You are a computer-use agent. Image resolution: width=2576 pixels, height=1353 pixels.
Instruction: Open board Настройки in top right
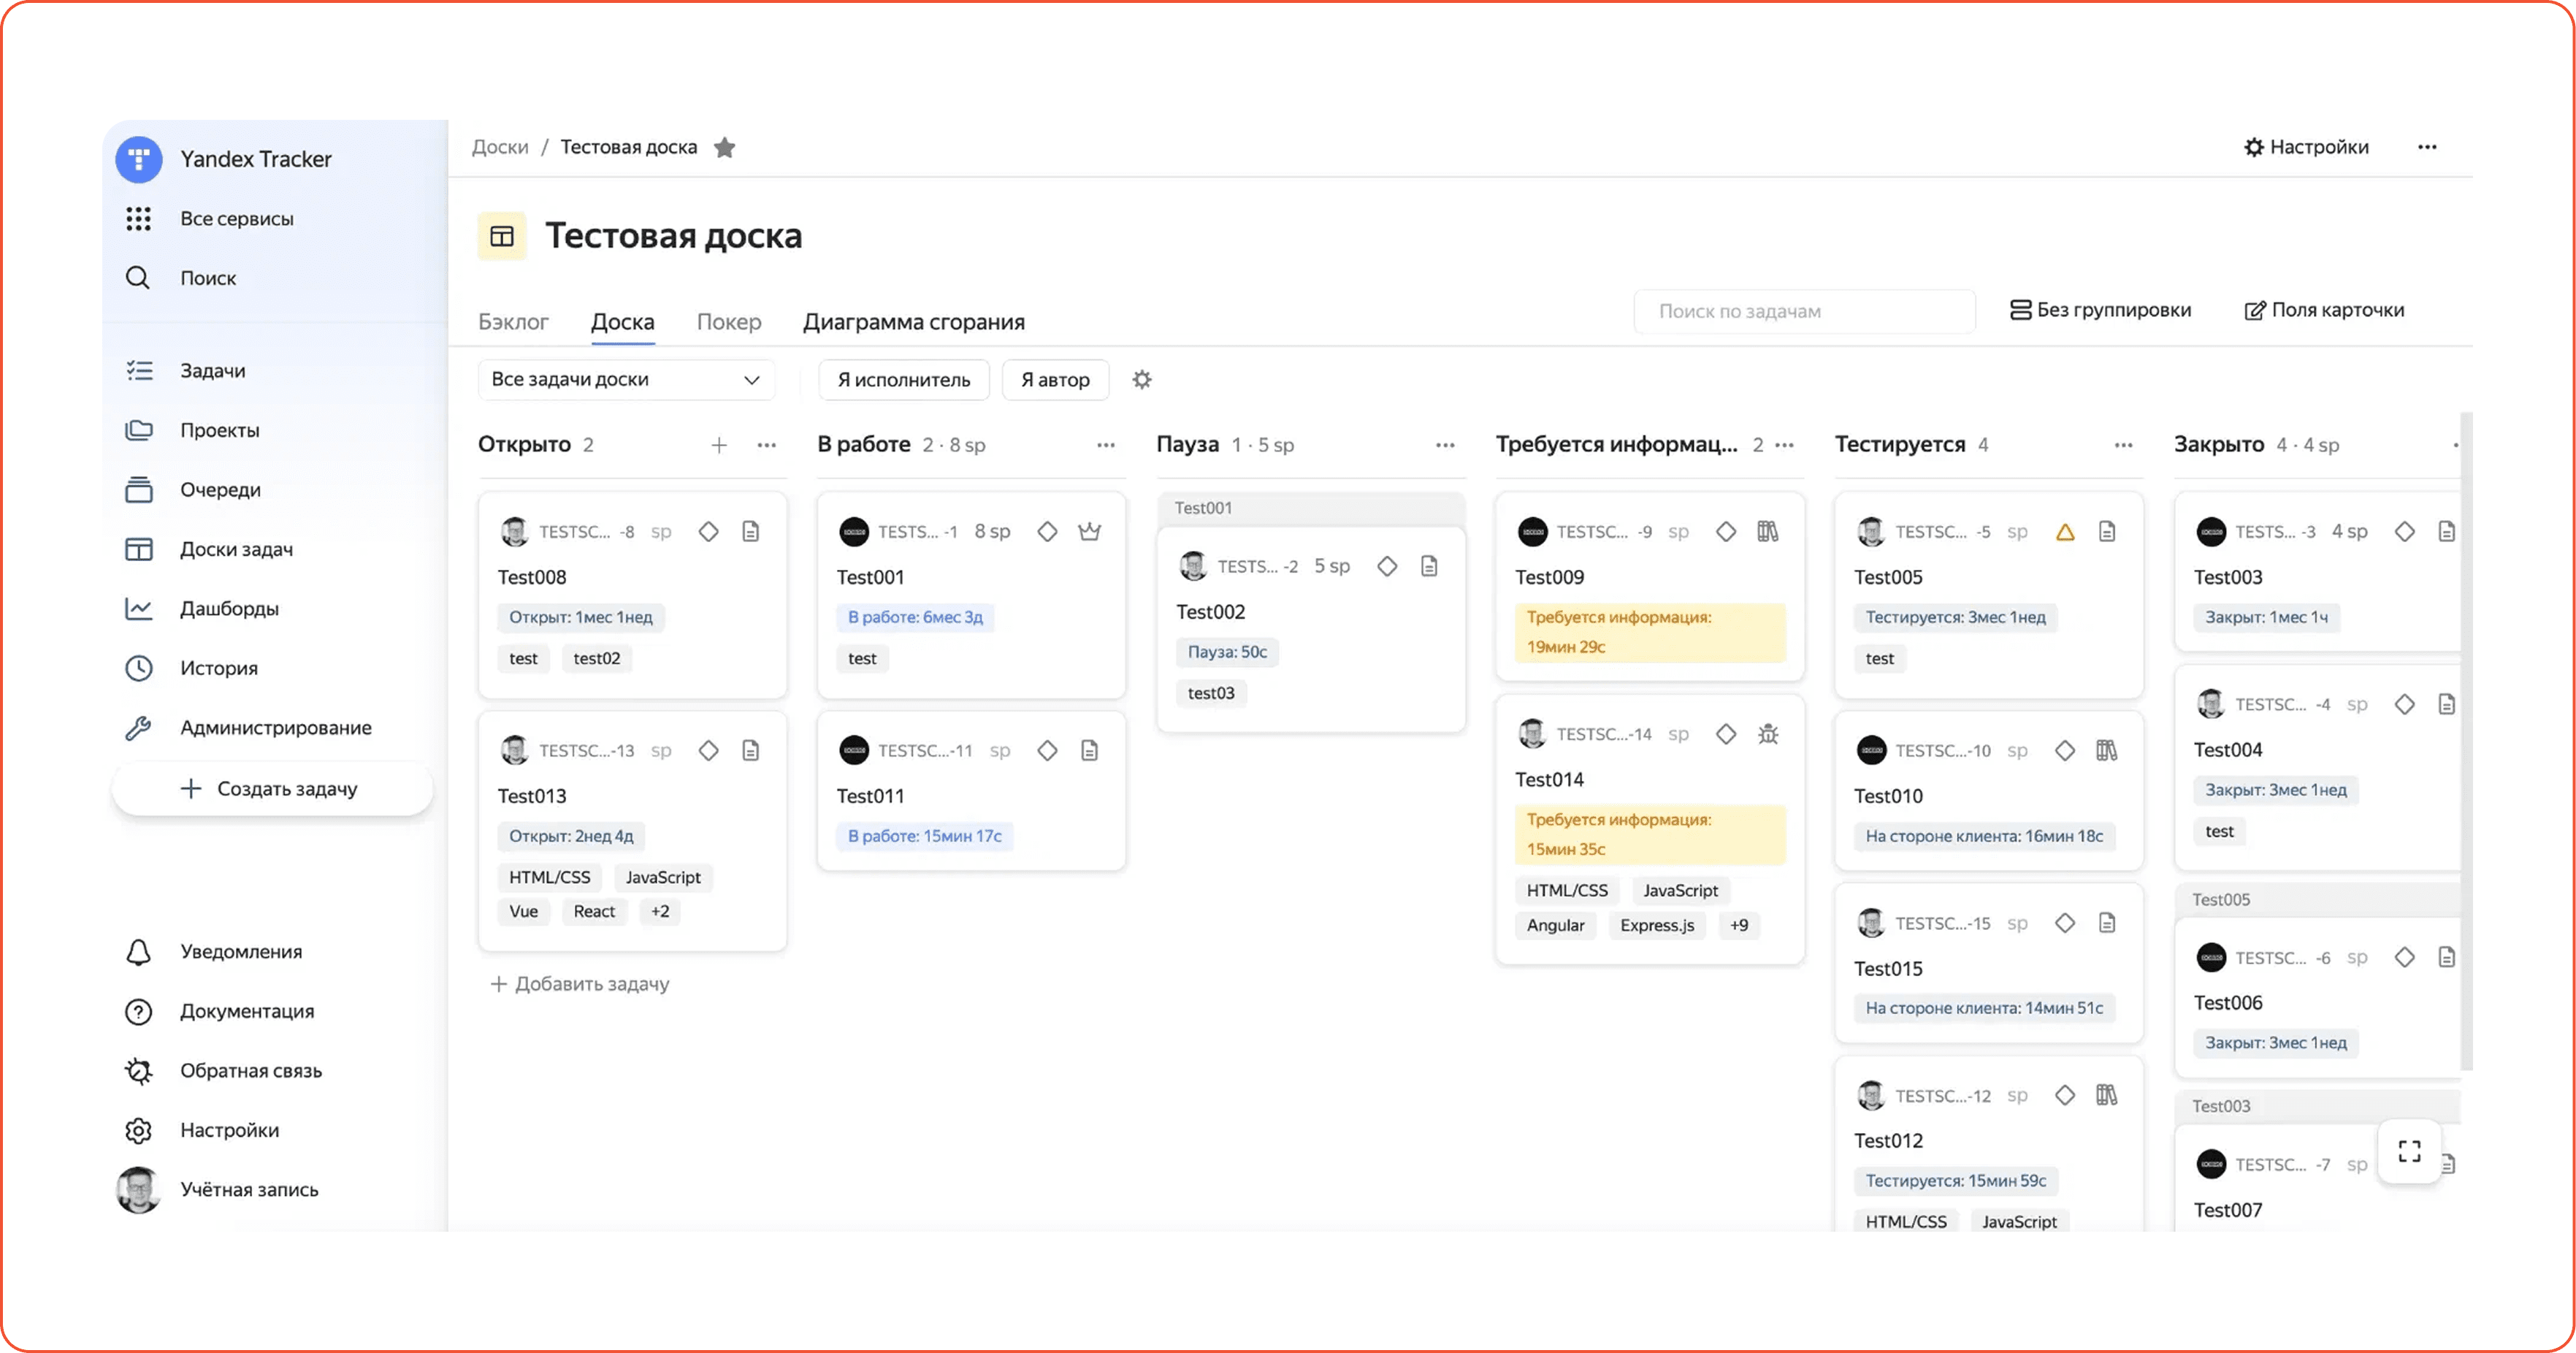click(2306, 147)
